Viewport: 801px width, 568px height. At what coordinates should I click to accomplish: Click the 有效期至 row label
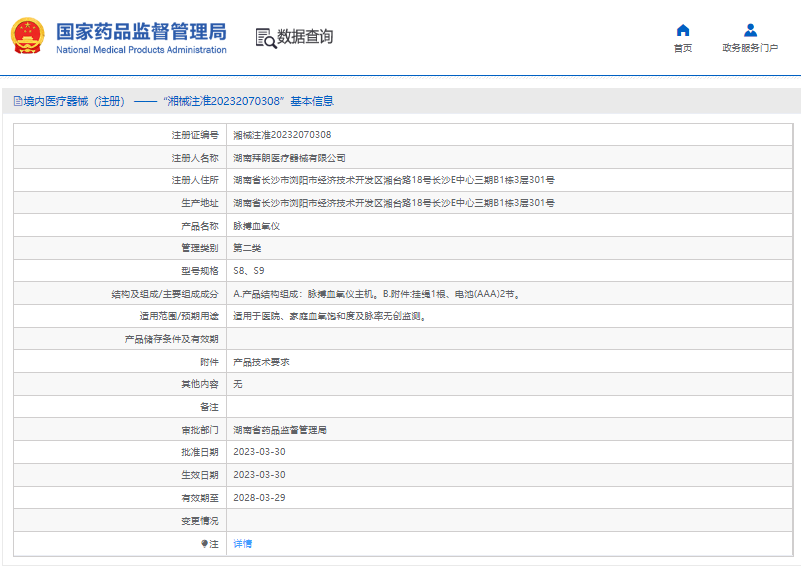(200, 498)
